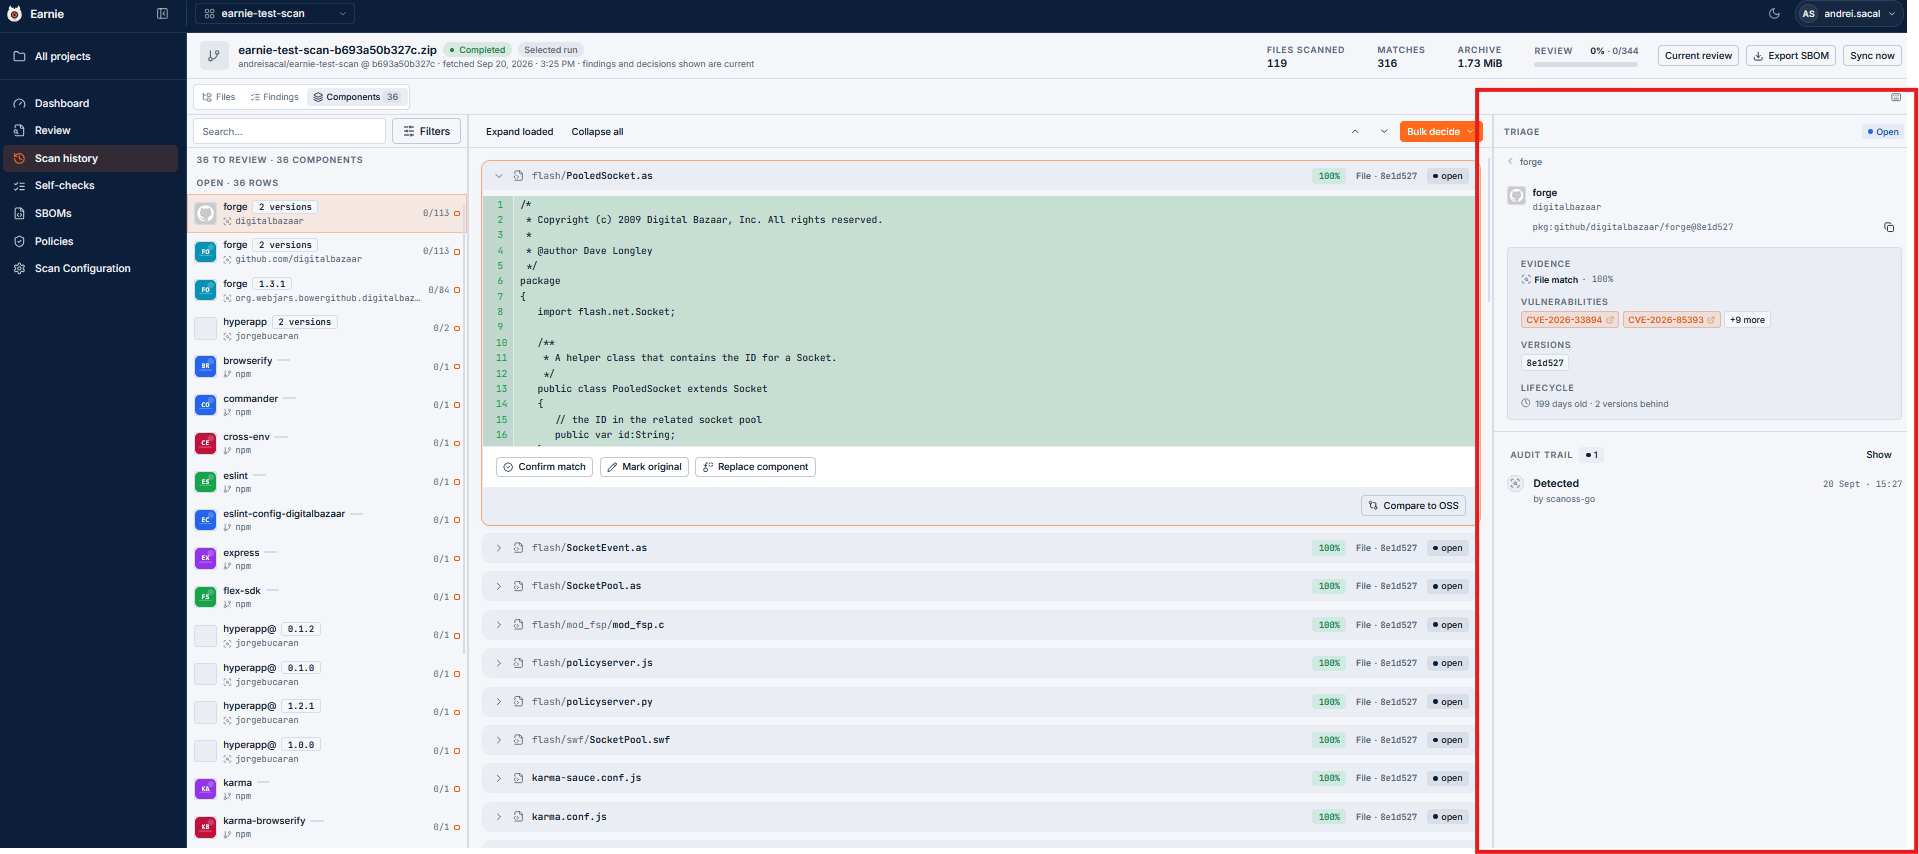
Task: Toggle dark mode moon icon
Action: coord(1775,14)
